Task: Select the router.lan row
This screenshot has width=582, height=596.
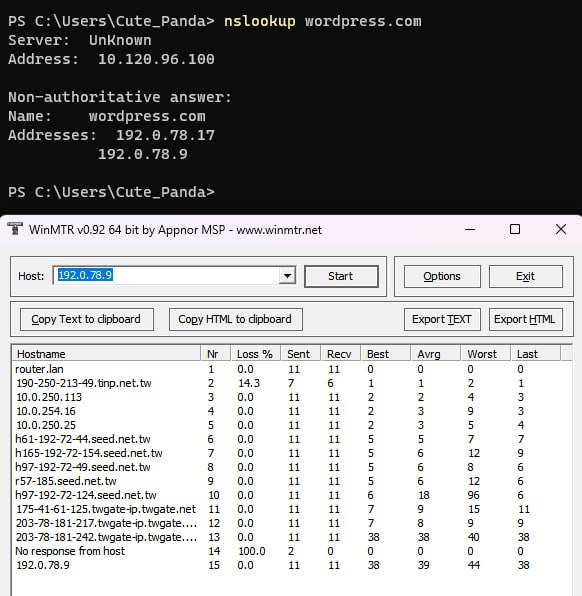Action: point(291,369)
